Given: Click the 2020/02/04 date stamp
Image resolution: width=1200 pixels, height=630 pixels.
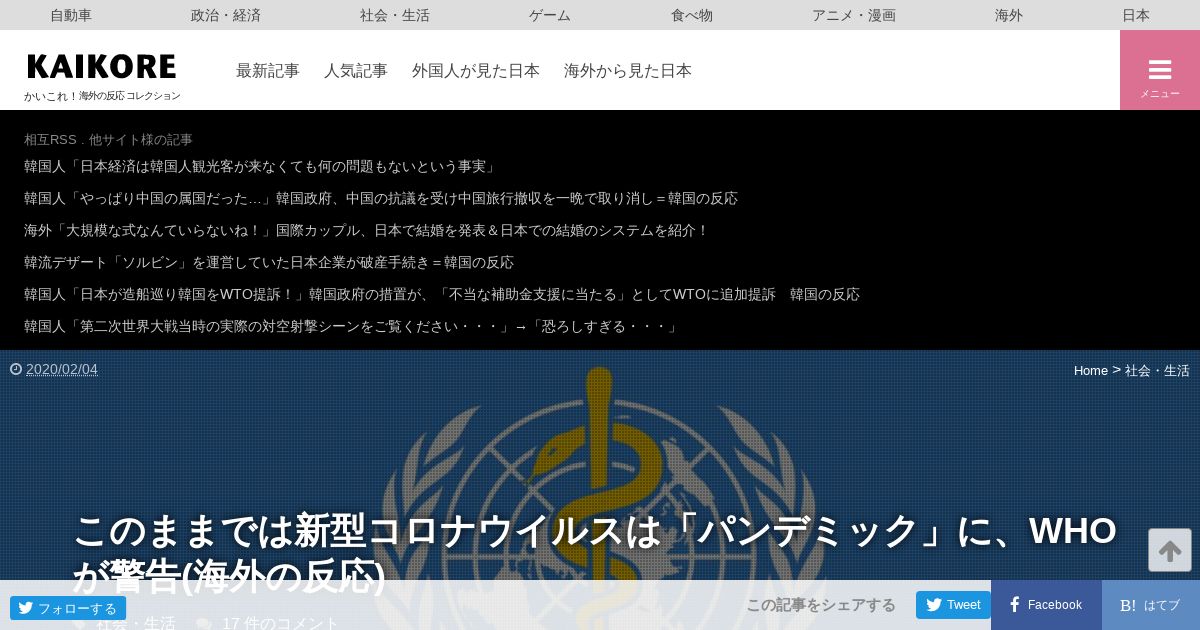Looking at the screenshot, I should click(62, 369).
